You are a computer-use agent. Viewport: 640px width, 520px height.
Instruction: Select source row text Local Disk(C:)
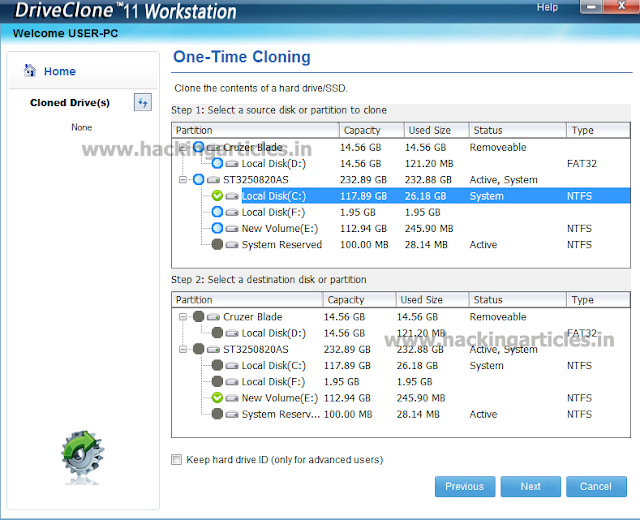pyautogui.click(x=274, y=196)
